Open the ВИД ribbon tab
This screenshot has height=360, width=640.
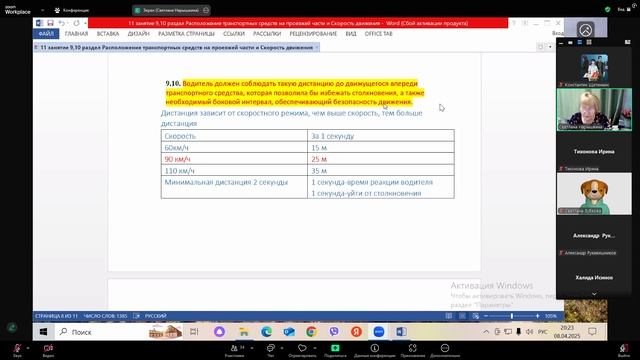pos(351,34)
